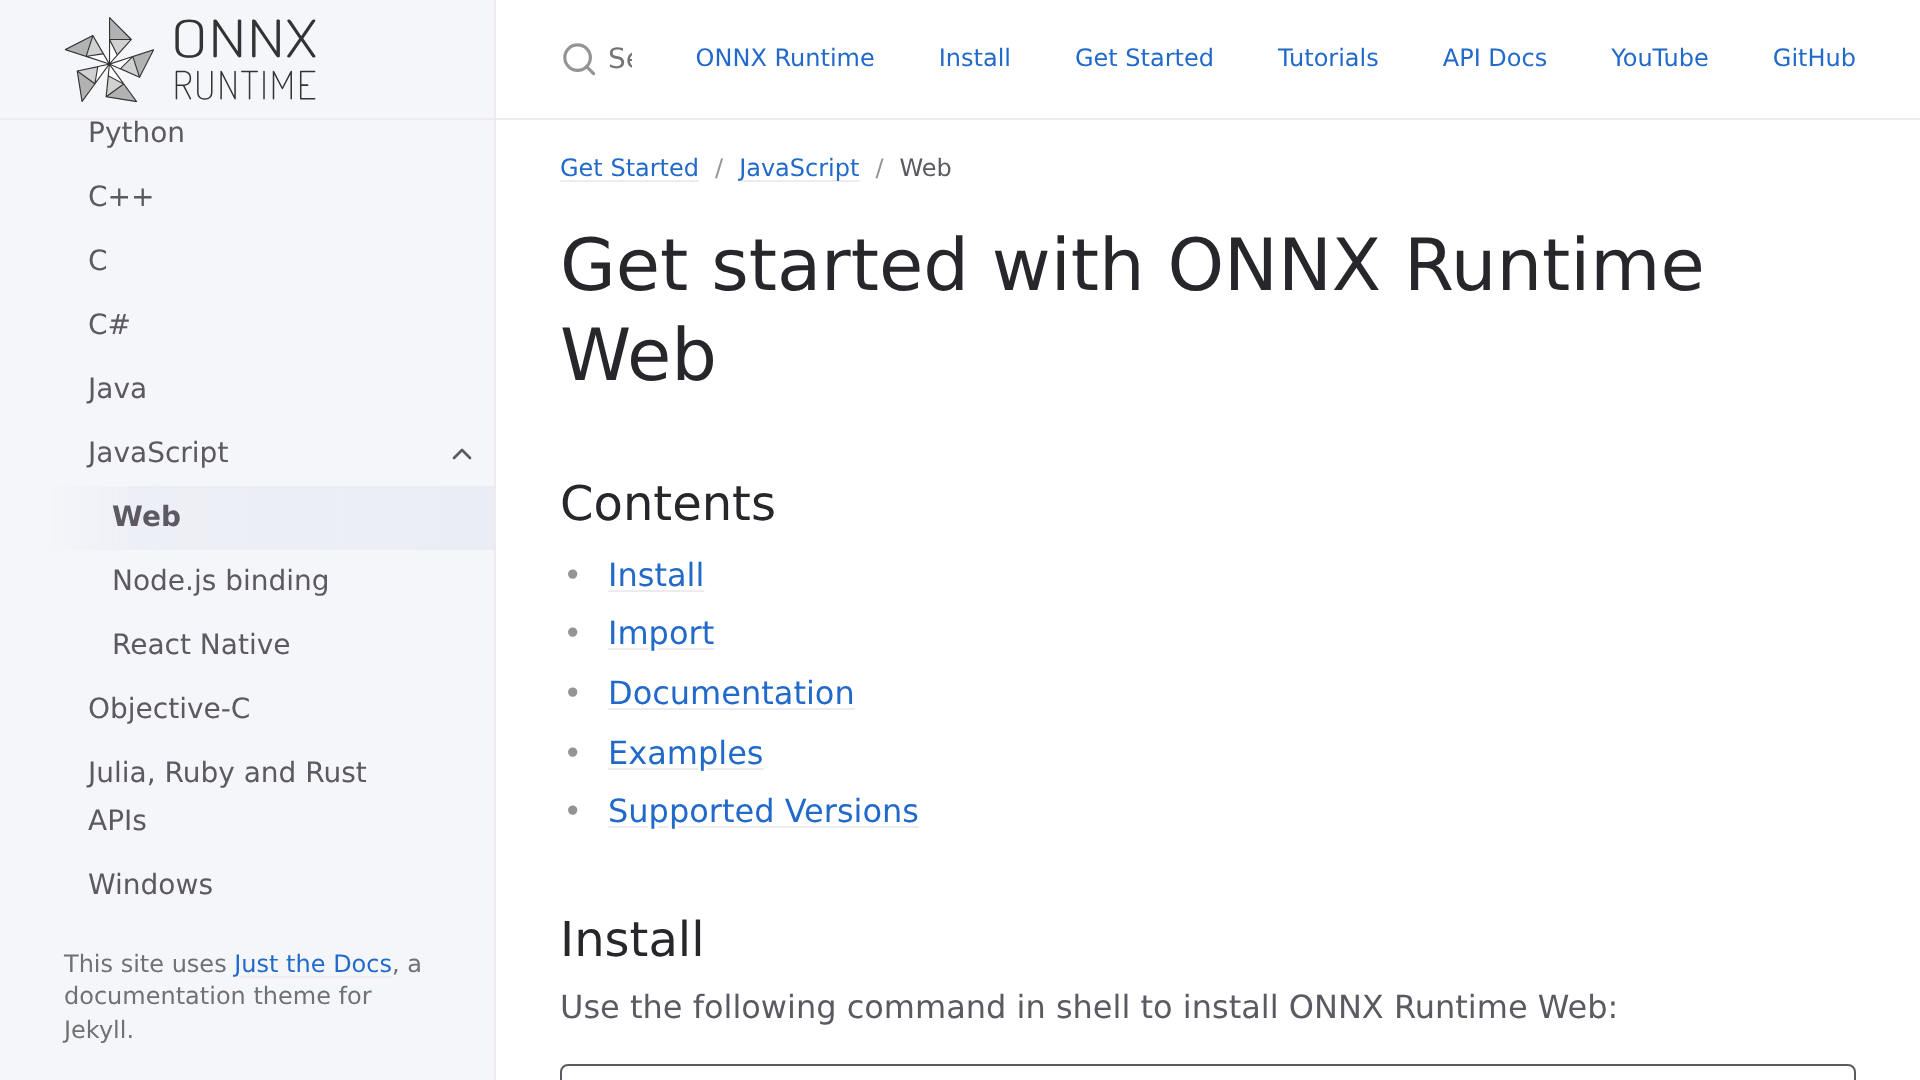
Task: Follow the Just the Docs link
Action: (x=313, y=964)
